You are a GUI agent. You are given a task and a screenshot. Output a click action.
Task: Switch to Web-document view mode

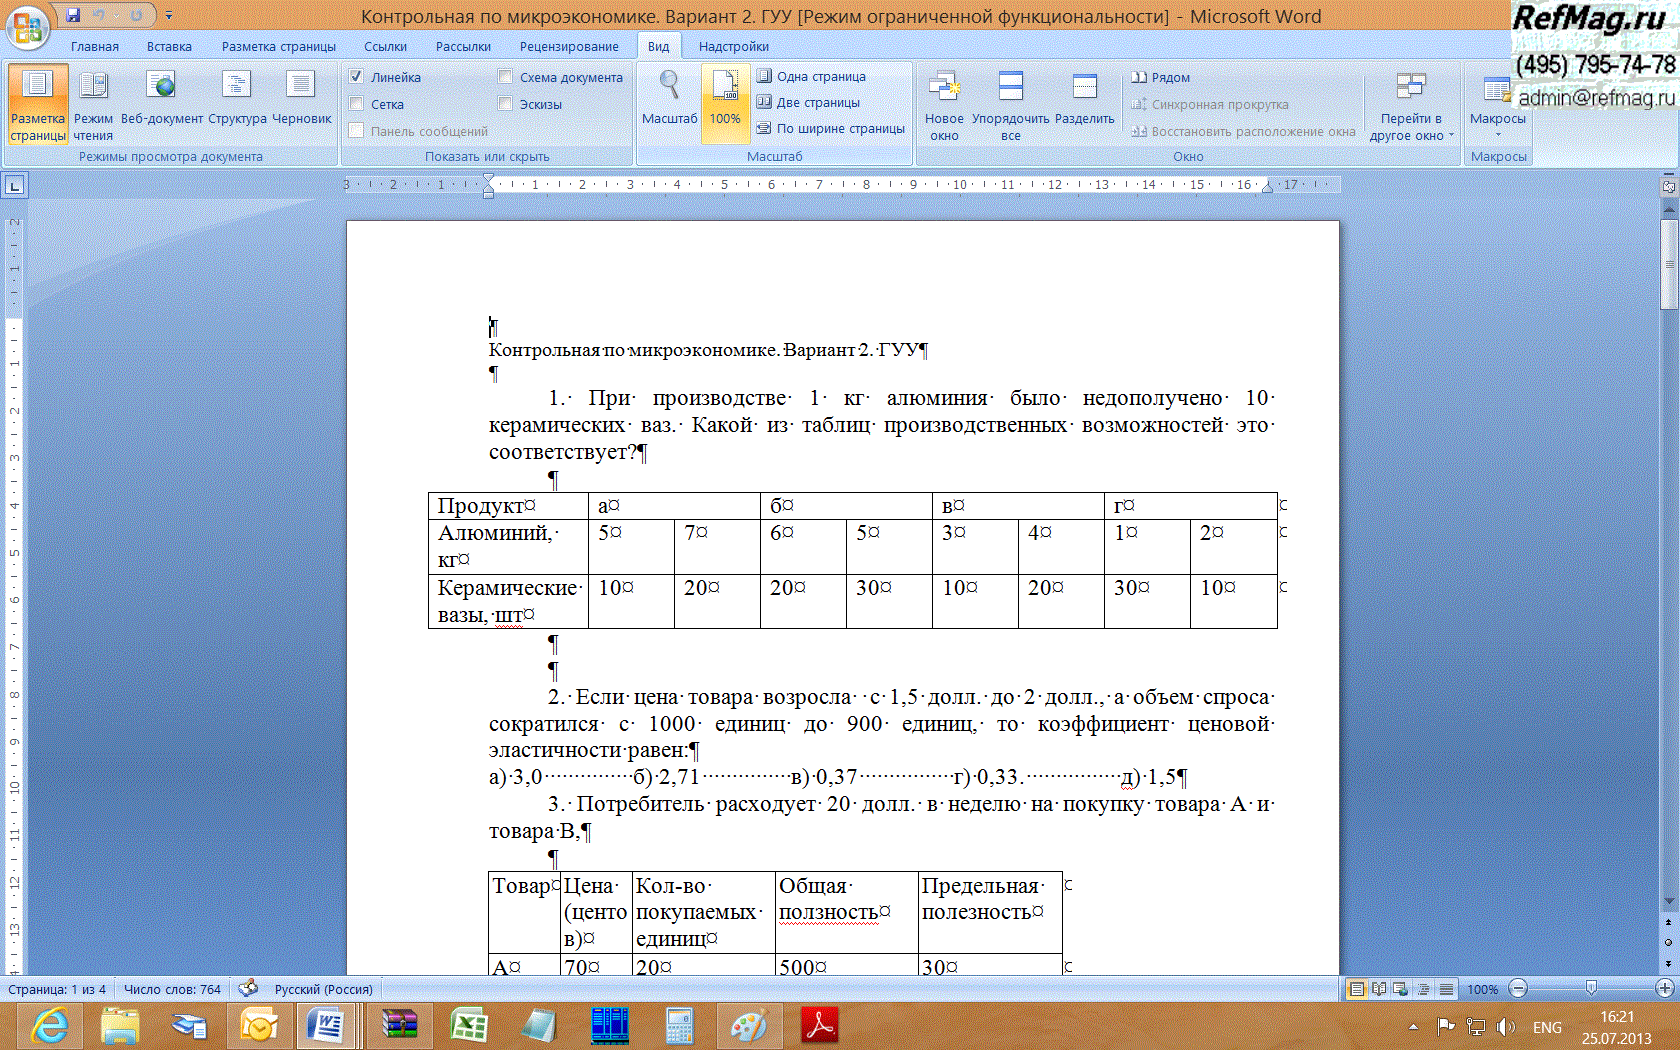pos(161,100)
